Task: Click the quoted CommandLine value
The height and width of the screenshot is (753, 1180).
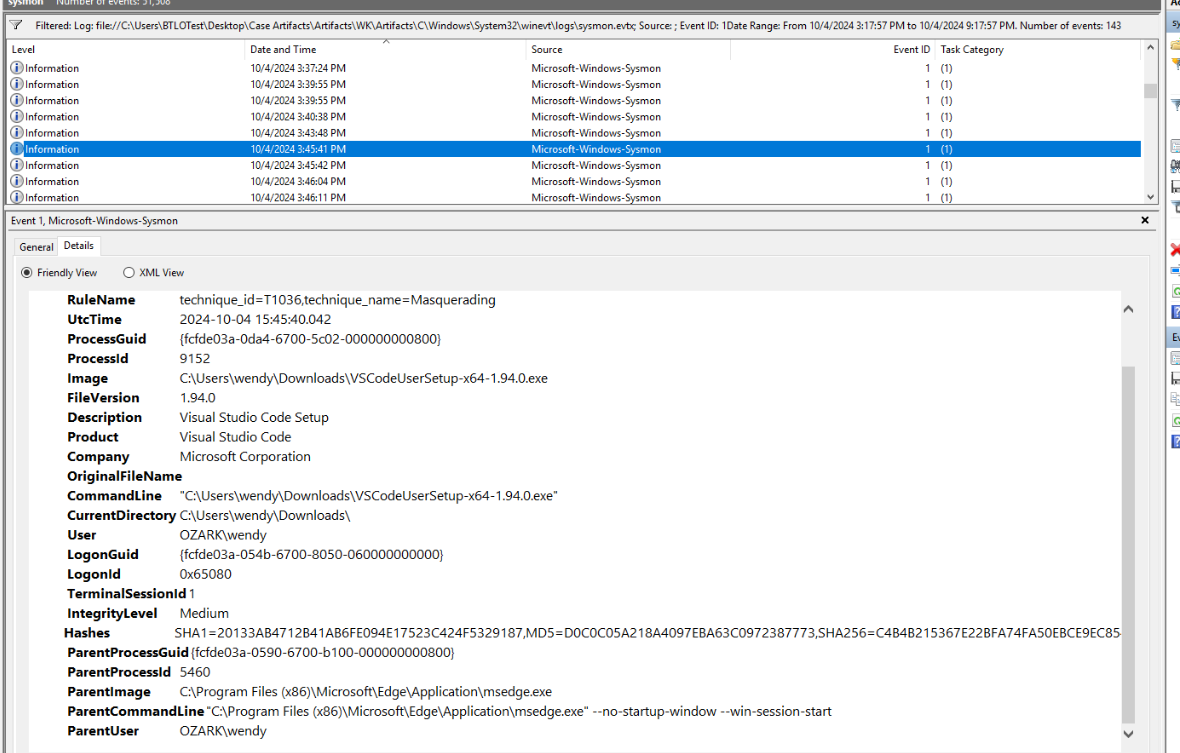Action: (x=368, y=495)
